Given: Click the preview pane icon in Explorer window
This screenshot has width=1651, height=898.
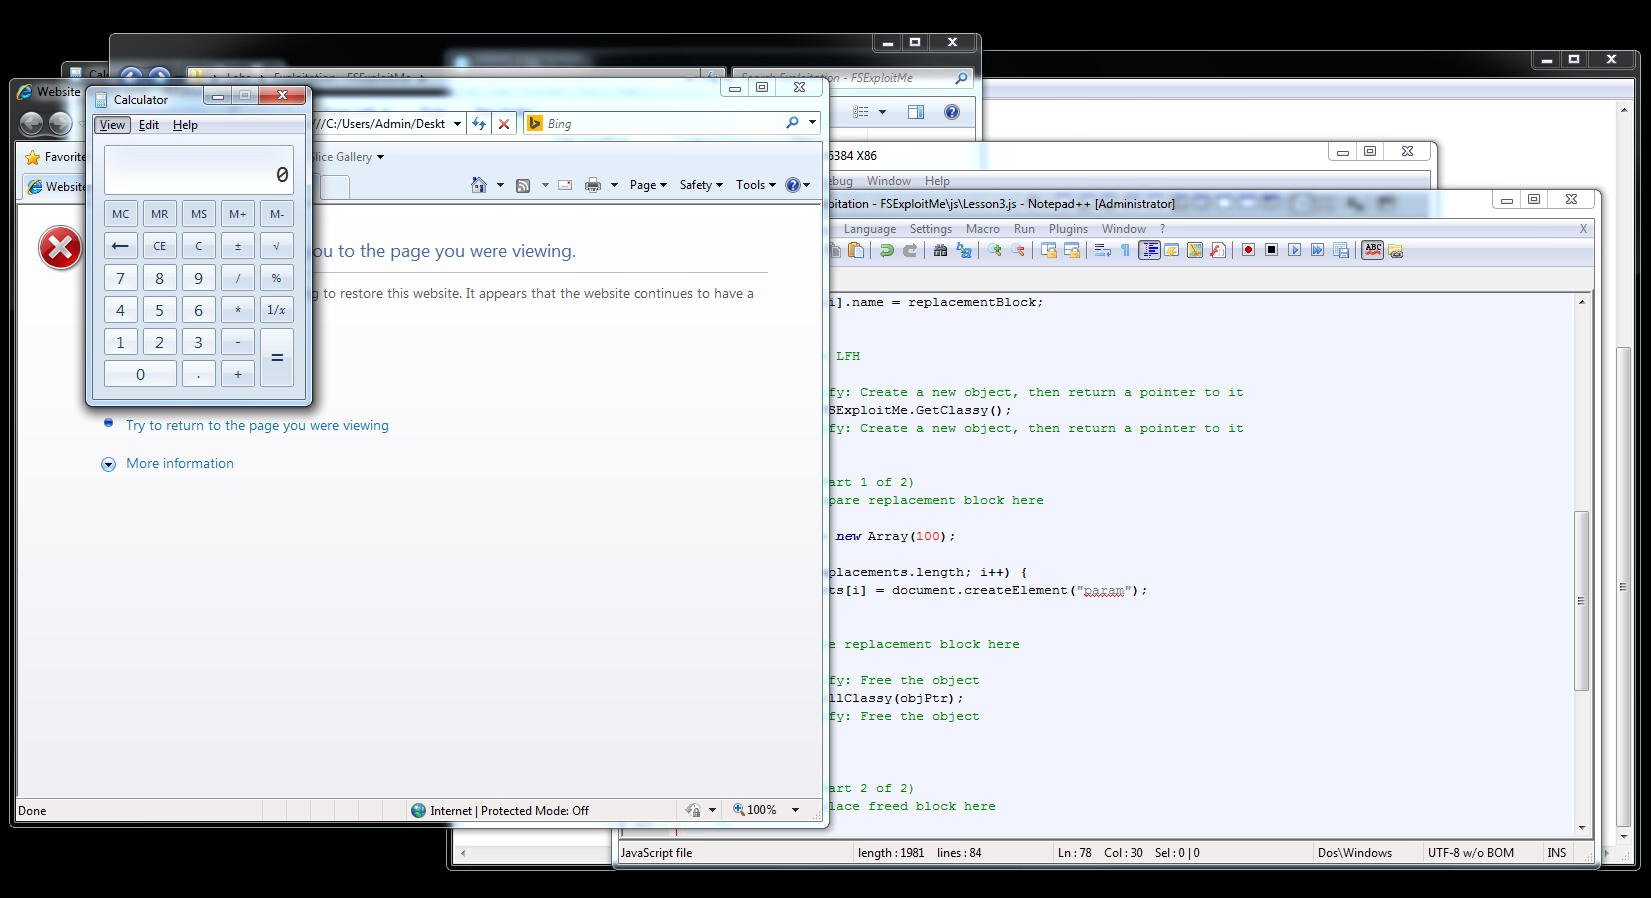Looking at the screenshot, I should (x=916, y=112).
